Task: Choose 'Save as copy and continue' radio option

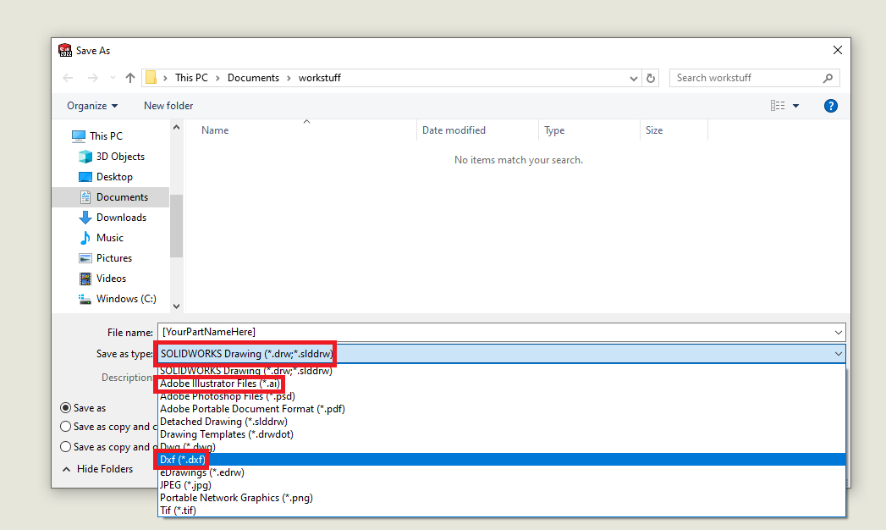Action: coord(66,427)
